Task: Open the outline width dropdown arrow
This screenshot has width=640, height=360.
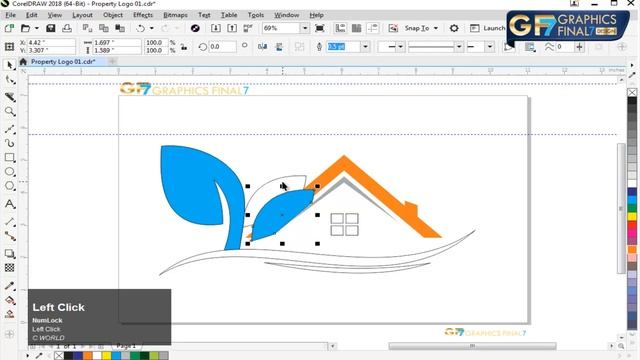Action: point(365,47)
